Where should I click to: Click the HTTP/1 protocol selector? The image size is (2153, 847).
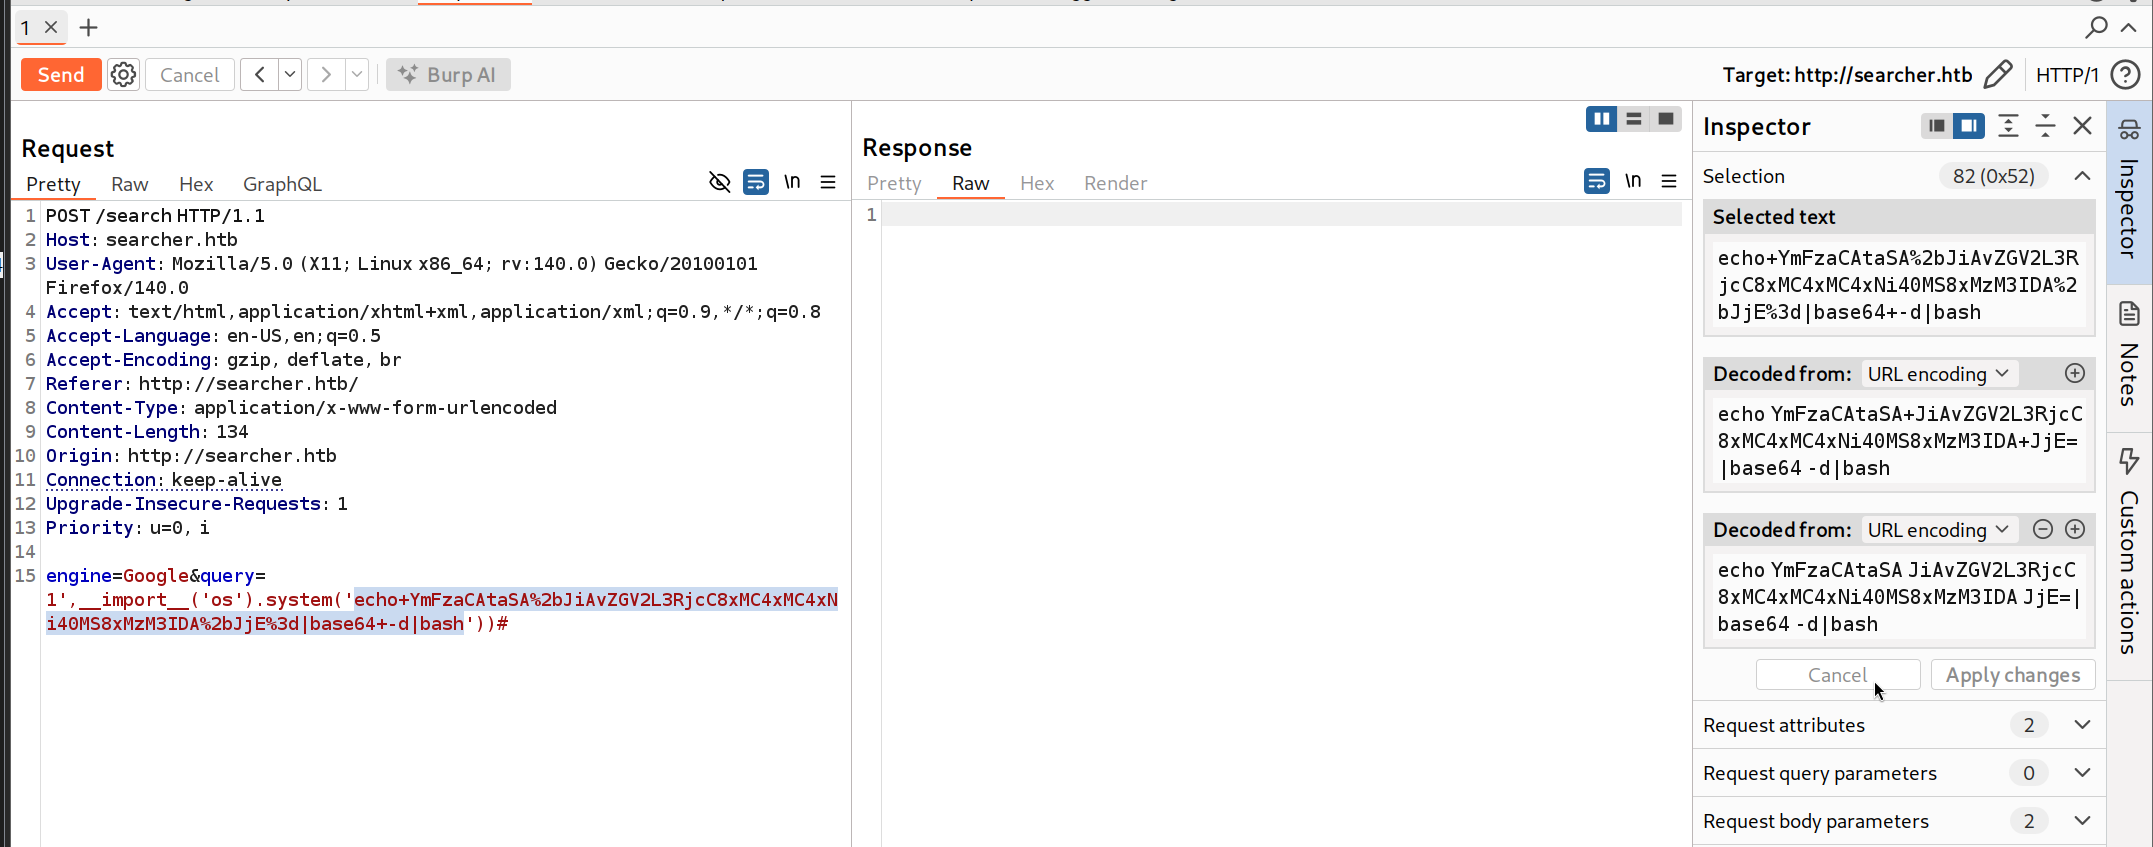click(x=2066, y=75)
